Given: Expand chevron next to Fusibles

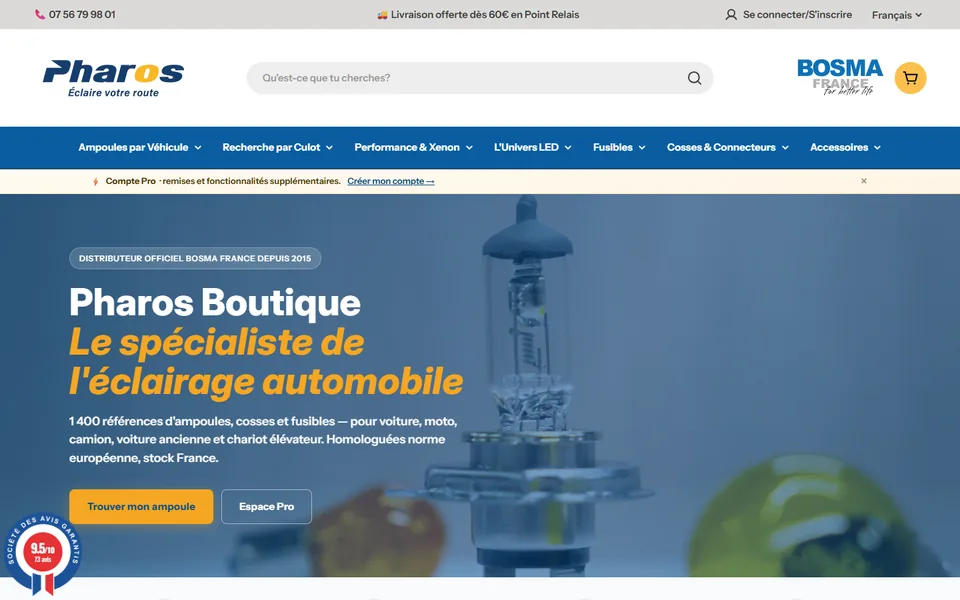Looking at the screenshot, I should 642,148.
